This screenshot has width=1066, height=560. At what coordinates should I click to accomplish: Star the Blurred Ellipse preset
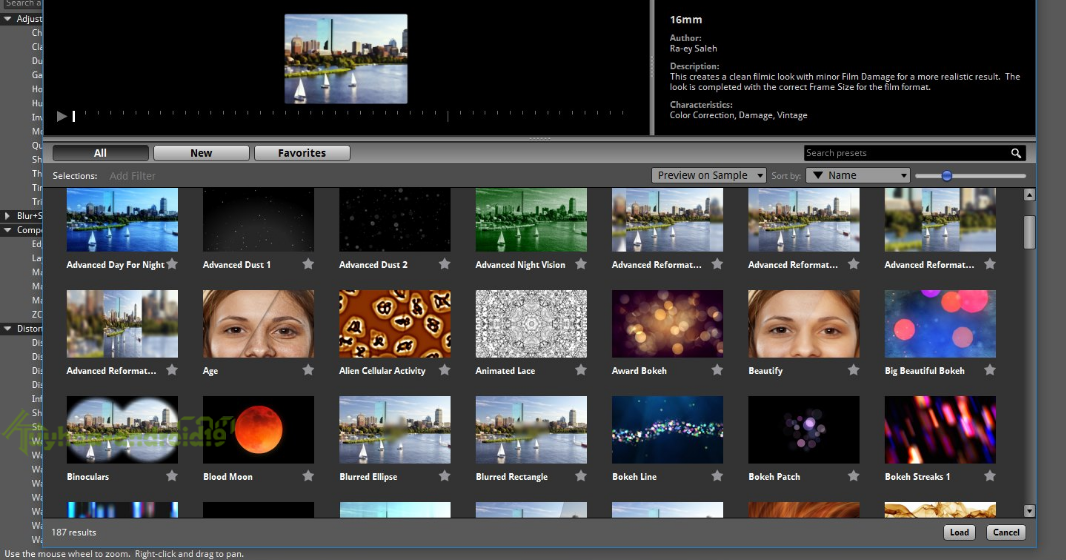445,476
